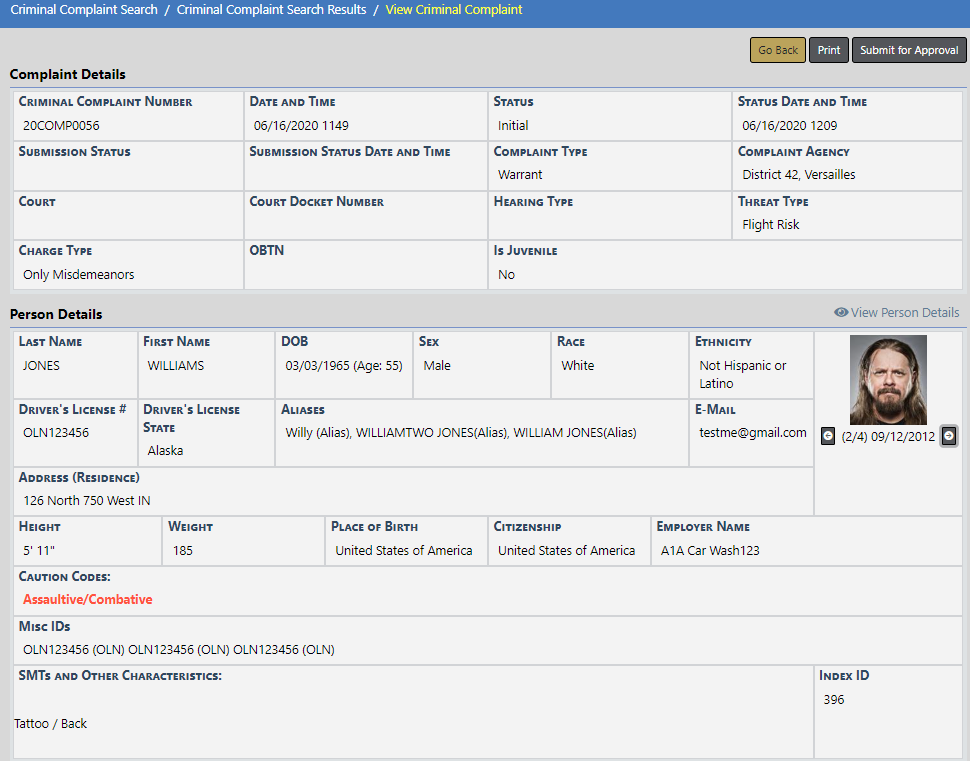
Task: Return to Criminal Complaint Search Results
Action: [x=271, y=10]
